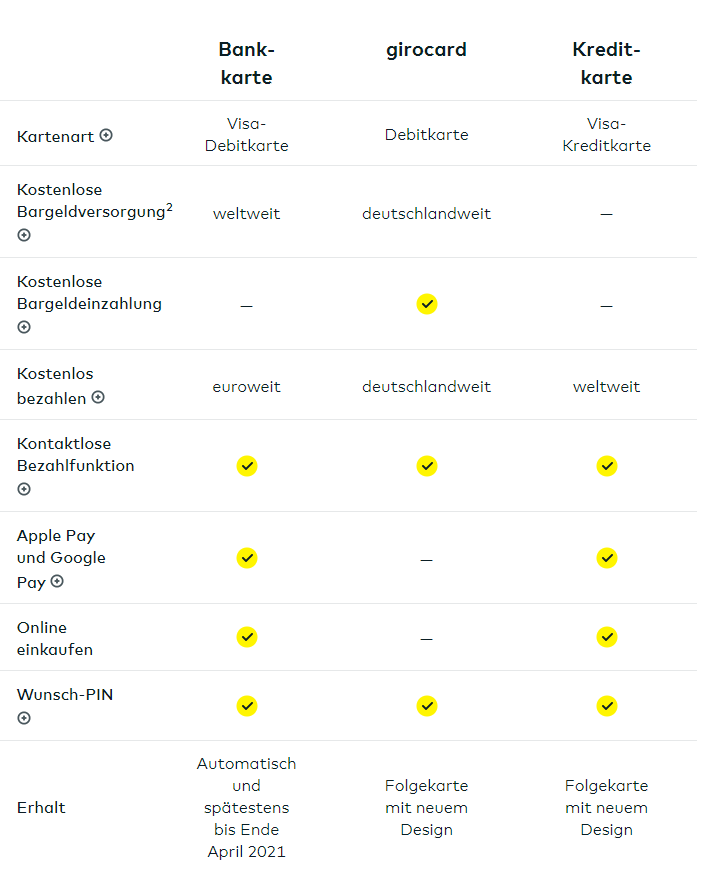This screenshot has height=884, width=705.
Task: Select the Kreditkarte column header
Action: [x=606, y=63]
